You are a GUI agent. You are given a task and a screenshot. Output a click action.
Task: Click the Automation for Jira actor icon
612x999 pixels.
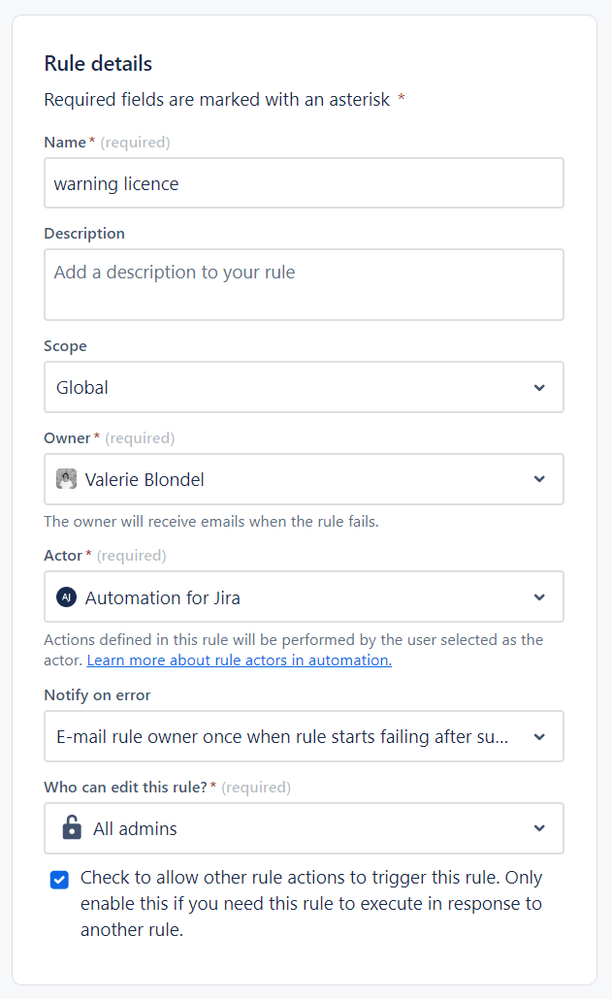click(x=66, y=598)
